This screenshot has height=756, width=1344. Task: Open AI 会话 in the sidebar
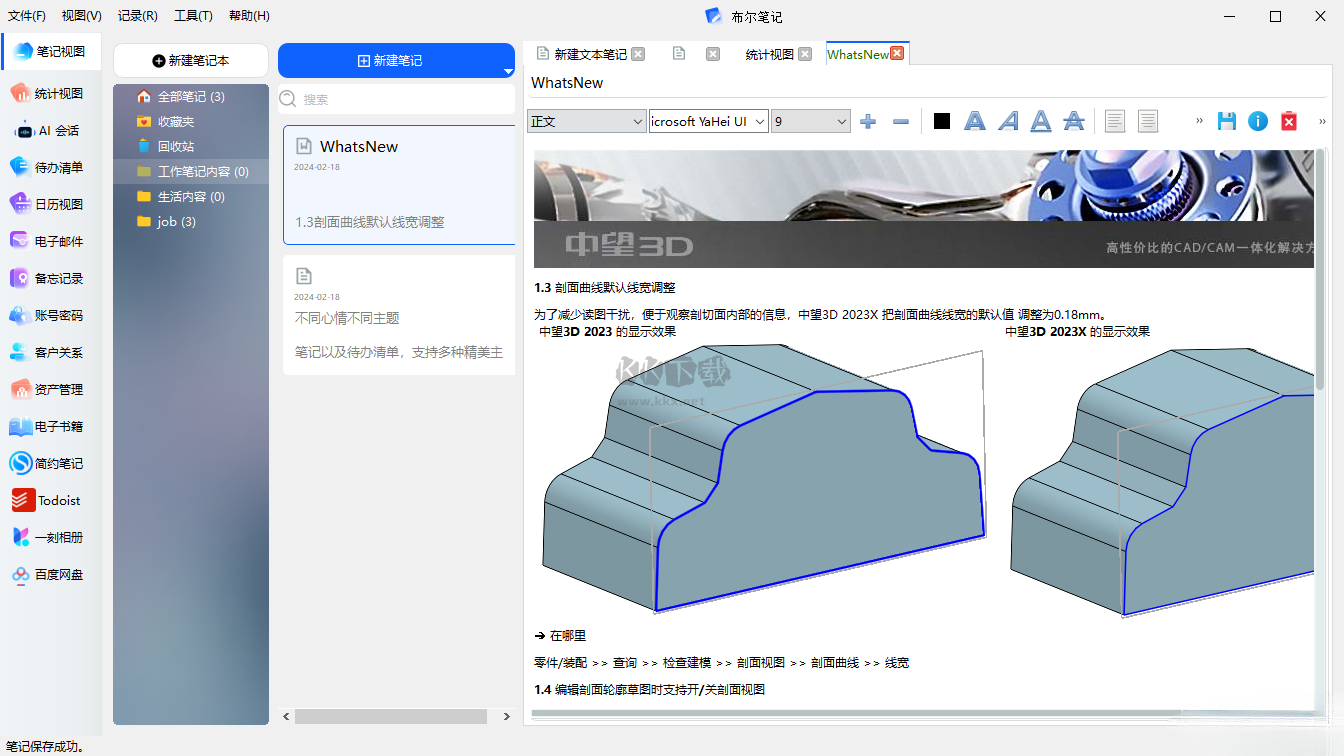[51, 131]
